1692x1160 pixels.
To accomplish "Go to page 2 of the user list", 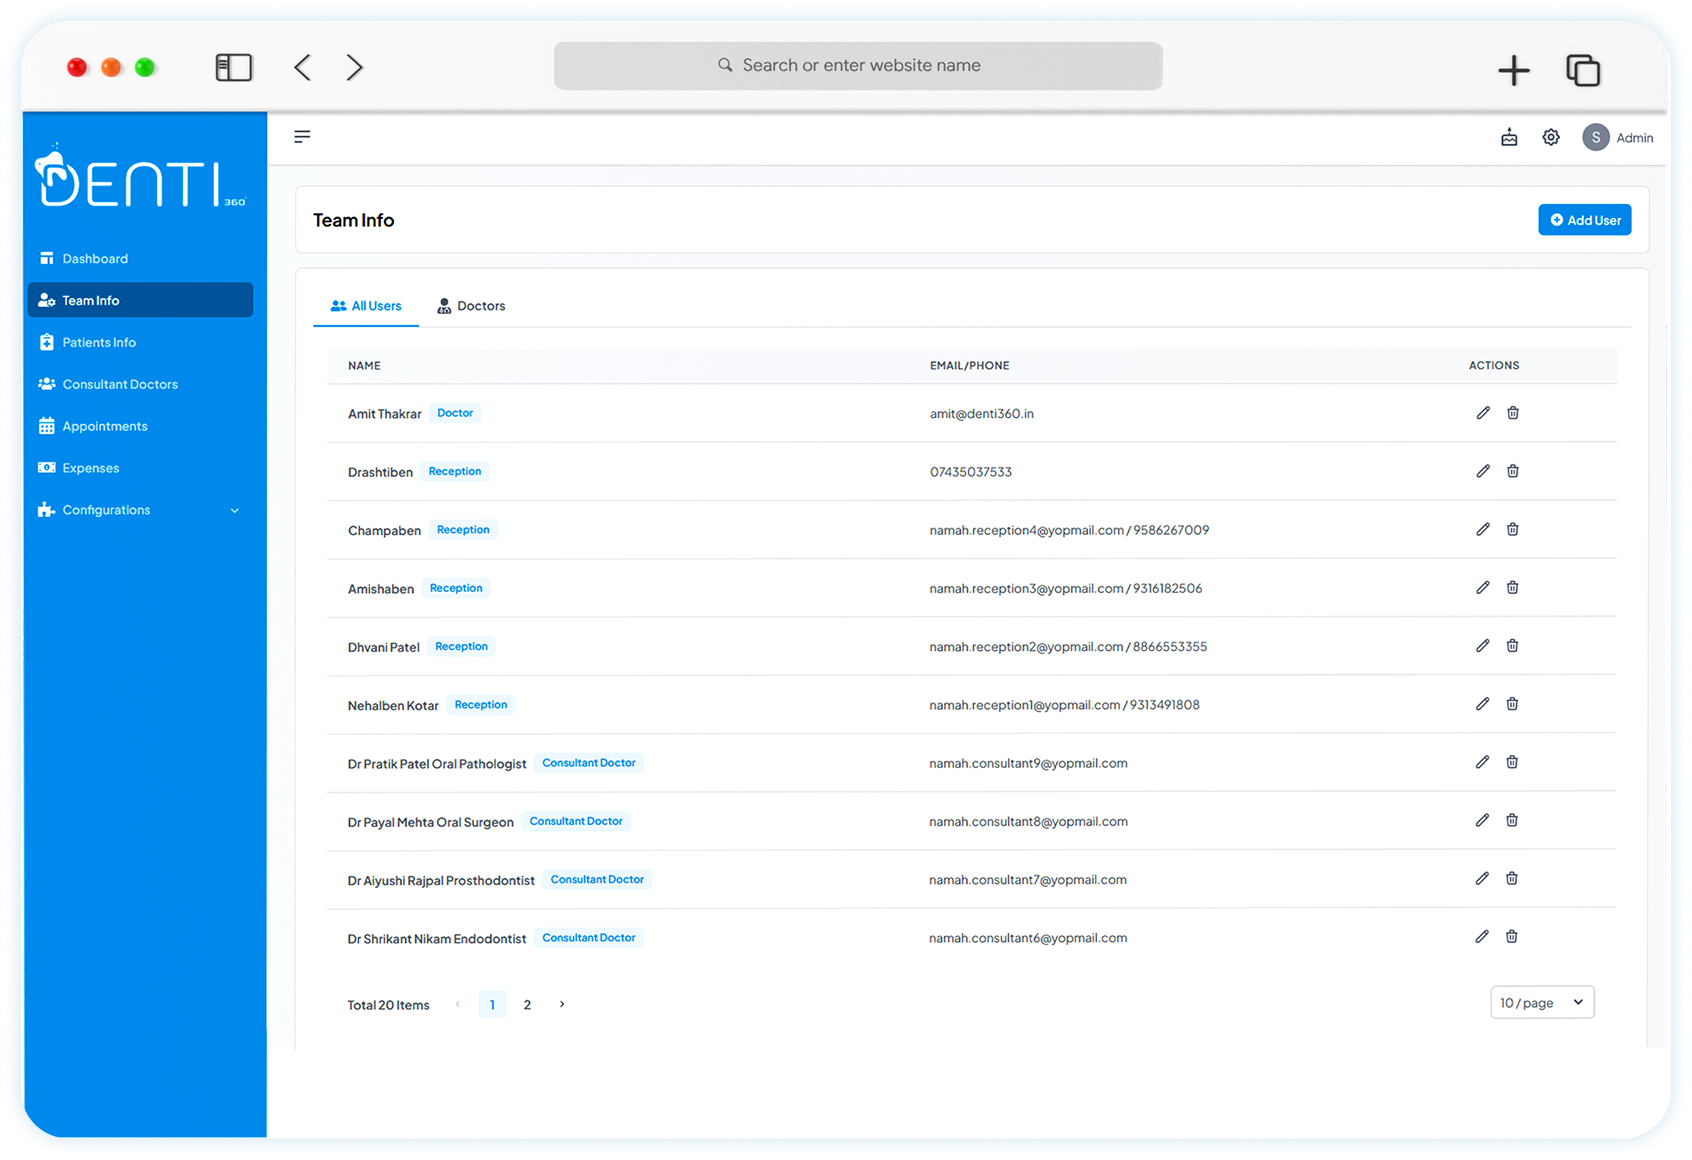I will coord(527,1004).
